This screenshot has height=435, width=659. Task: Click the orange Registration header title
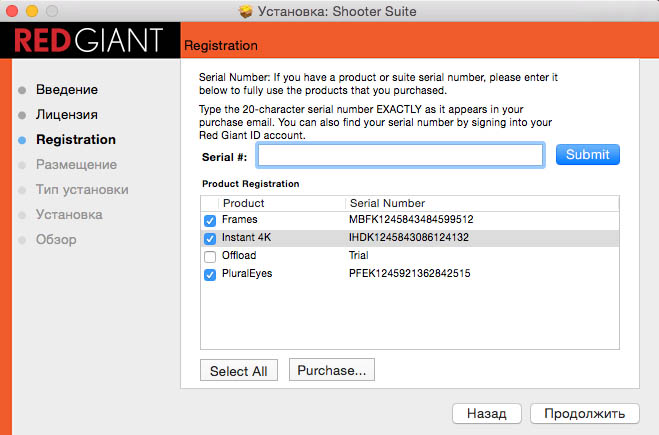tap(221, 45)
